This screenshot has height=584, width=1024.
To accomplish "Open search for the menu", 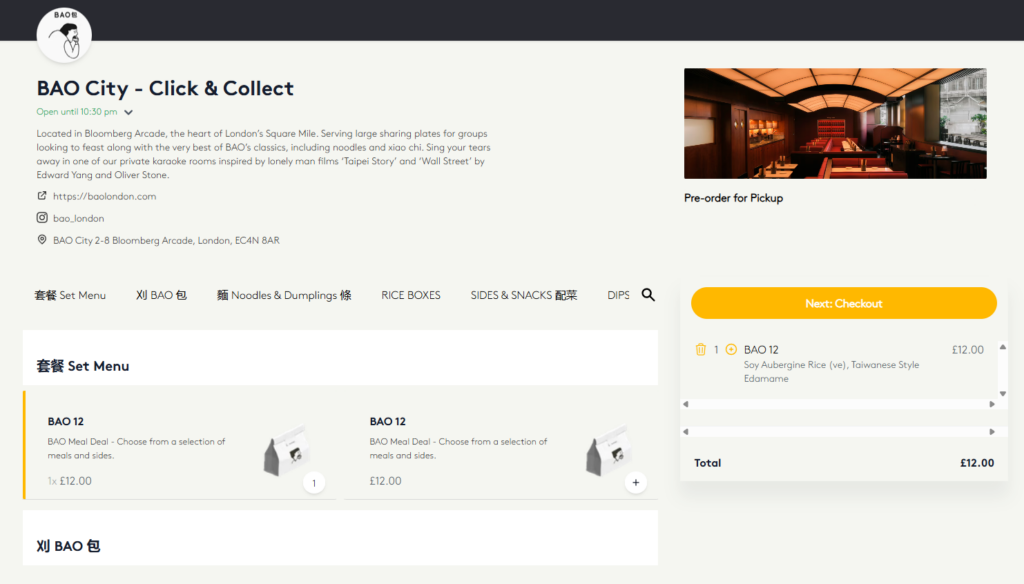I will (x=648, y=294).
